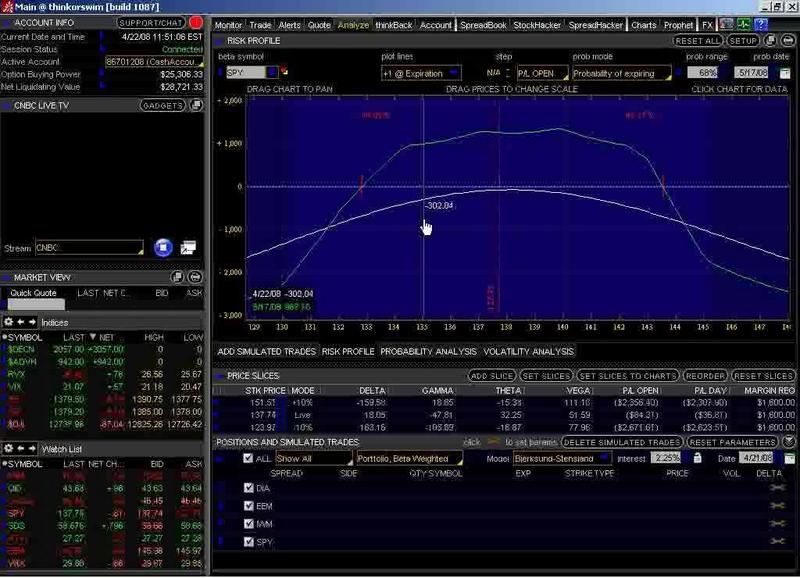Open the CNBC video pop-out window icon
This screenshot has height=578, width=800.
(x=188, y=247)
